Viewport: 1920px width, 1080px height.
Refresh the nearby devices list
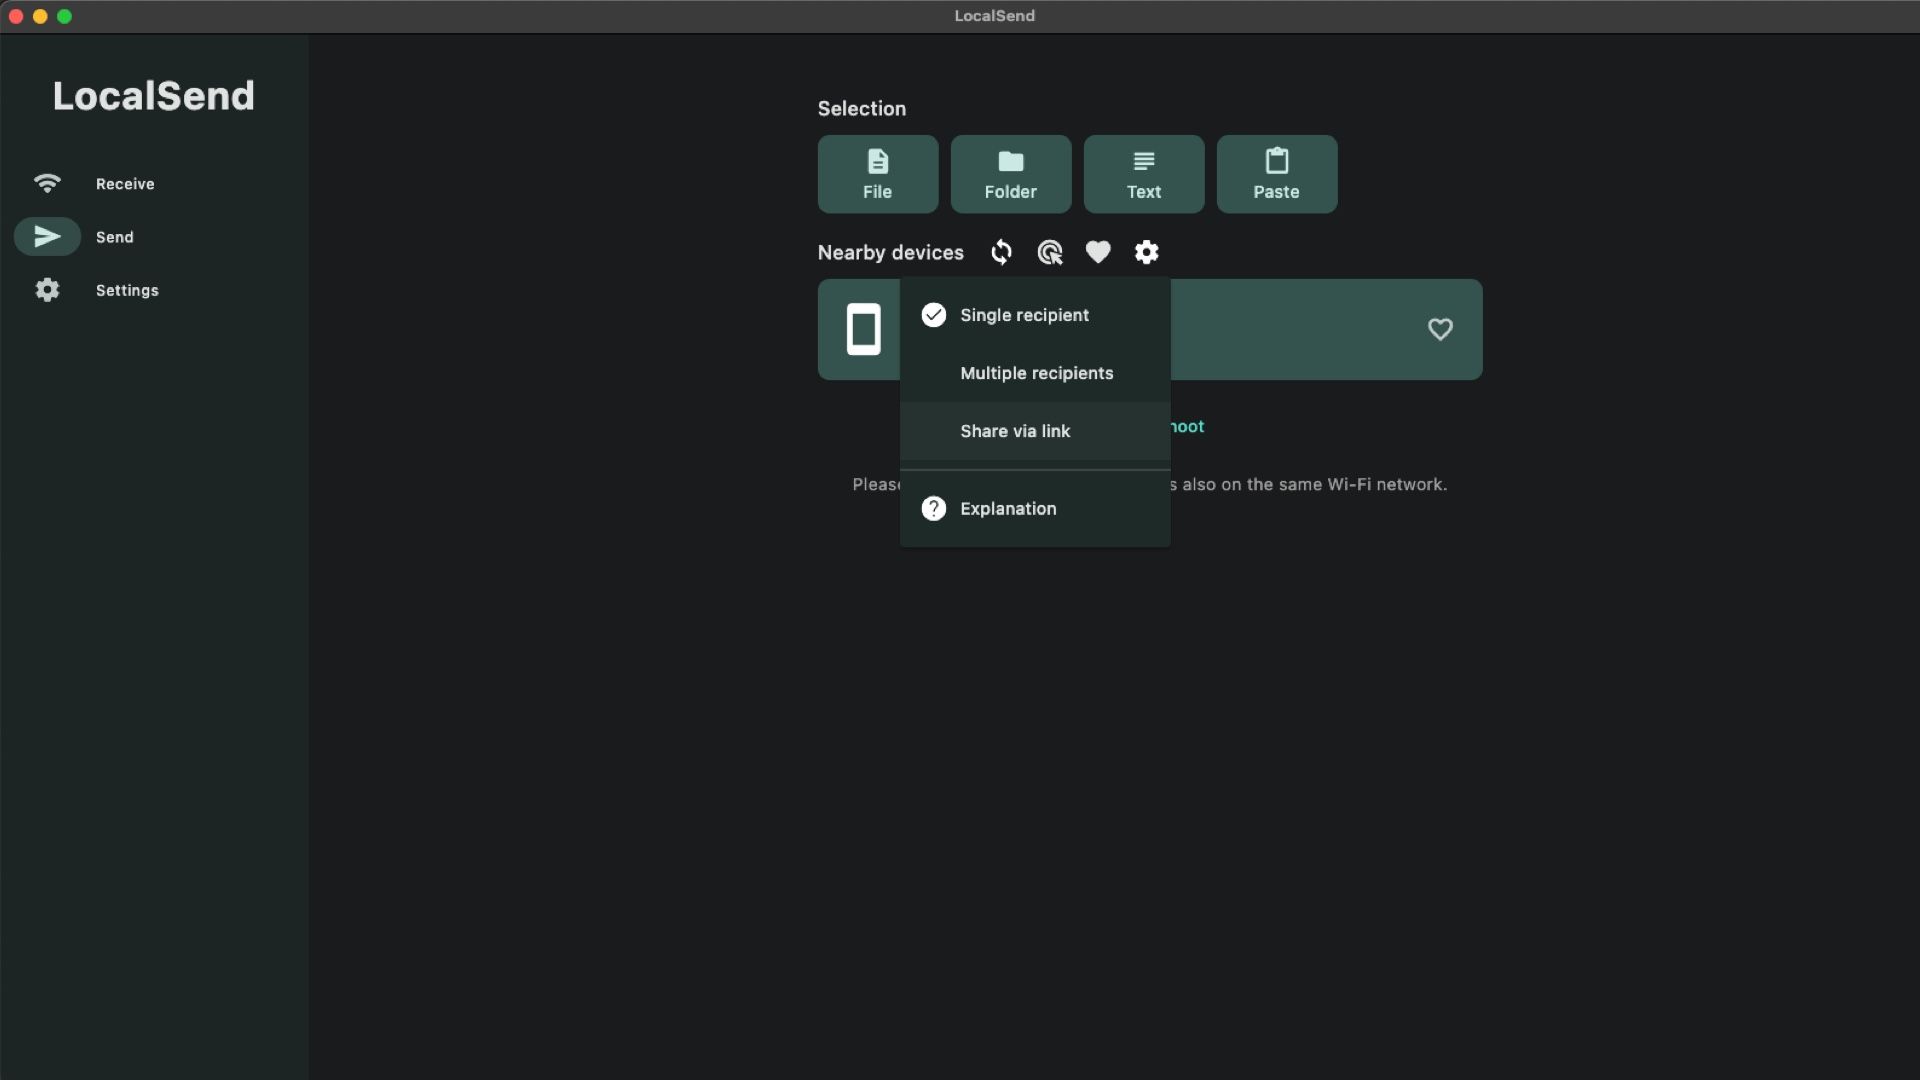click(1001, 252)
